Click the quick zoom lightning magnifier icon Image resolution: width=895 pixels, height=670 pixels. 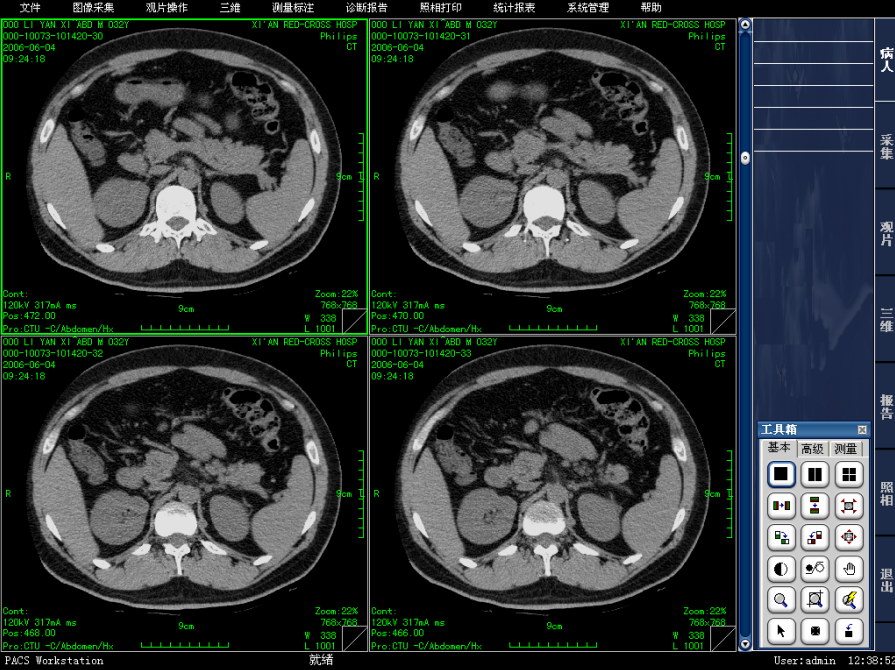(849, 600)
